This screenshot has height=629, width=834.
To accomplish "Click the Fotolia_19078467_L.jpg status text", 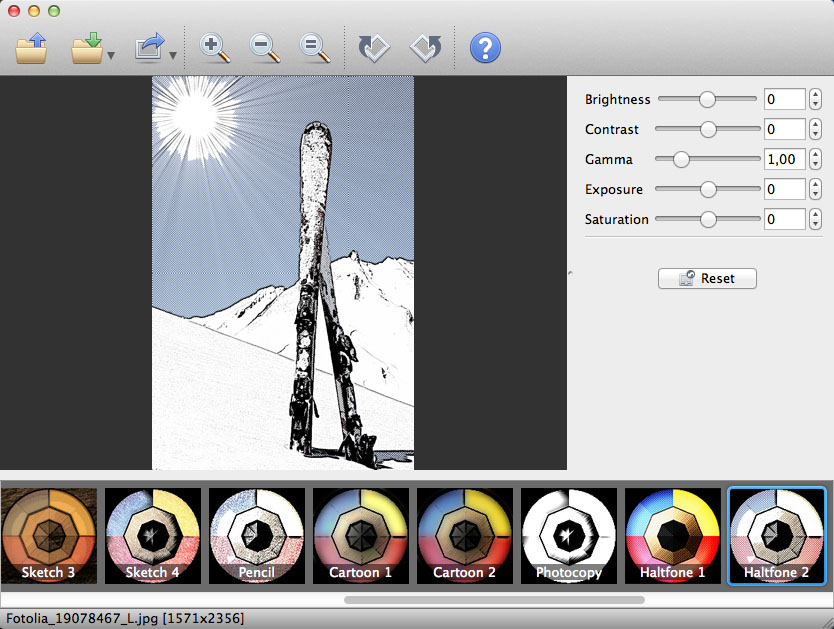I will click(x=125, y=618).
